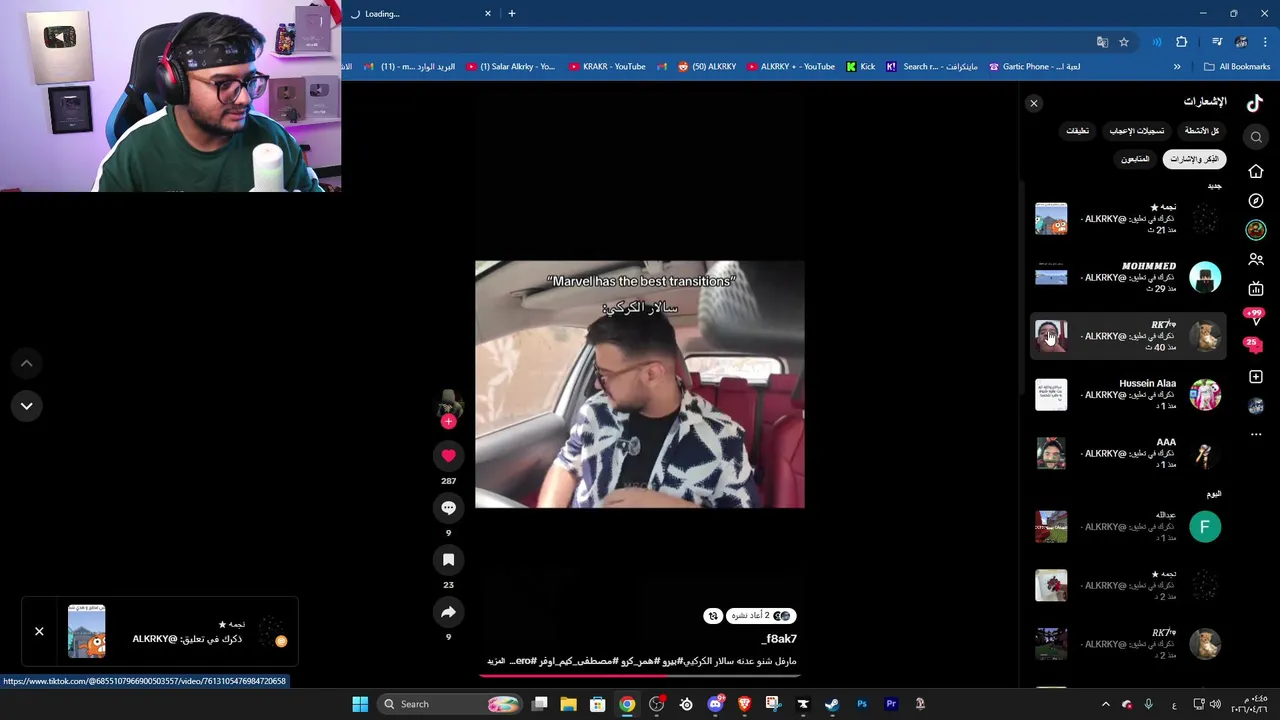Select the Comments notification tab
Image resolution: width=1280 pixels, height=720 pixels.
pos(1077,131)
